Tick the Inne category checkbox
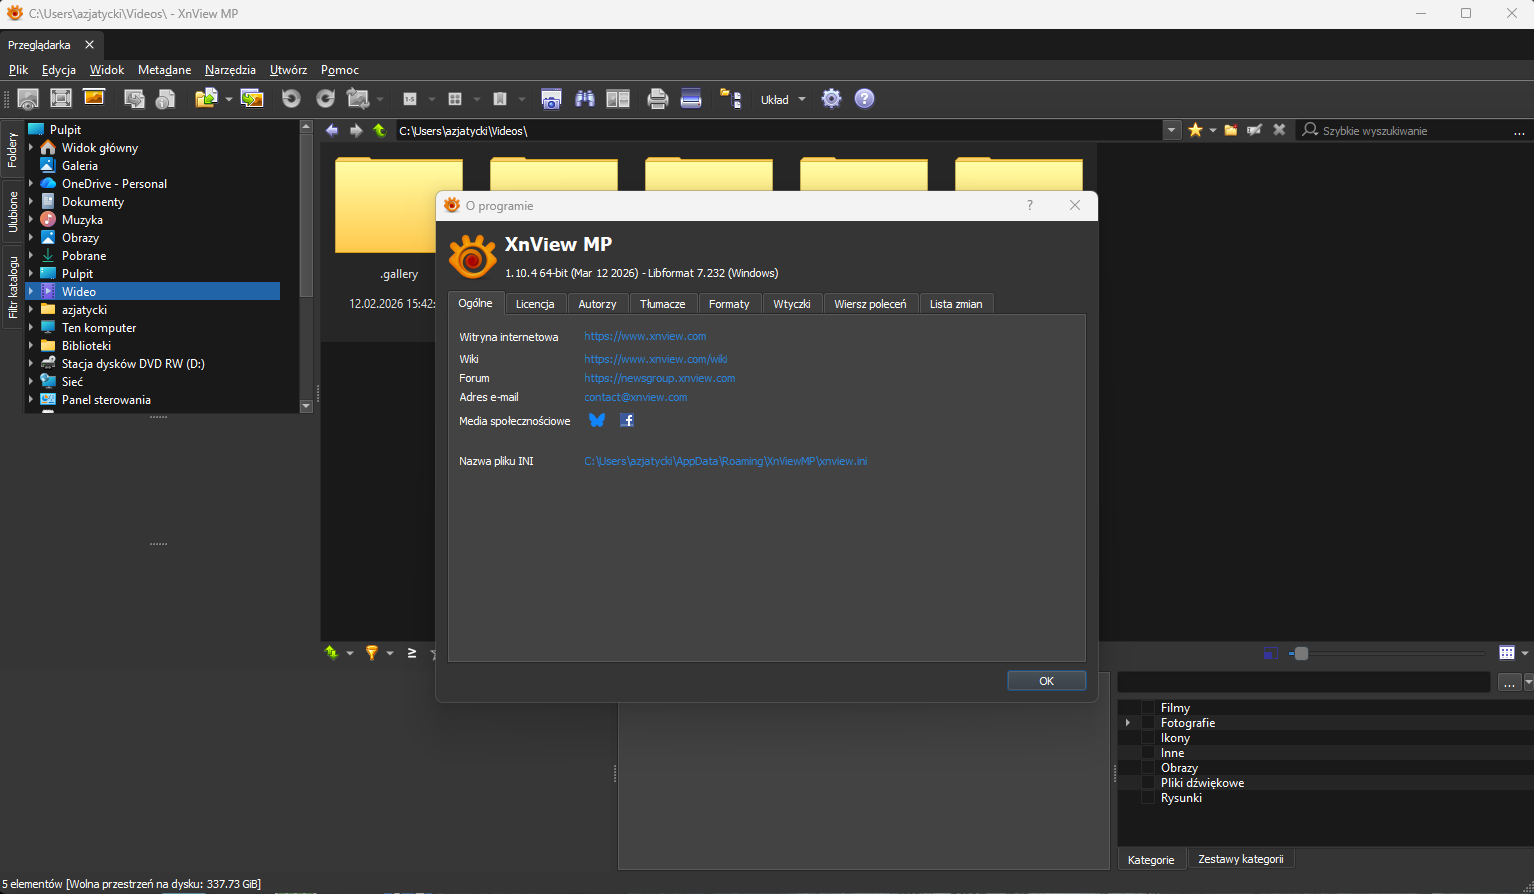This screenshot has height=894, width=1534. click(1148, 753)
